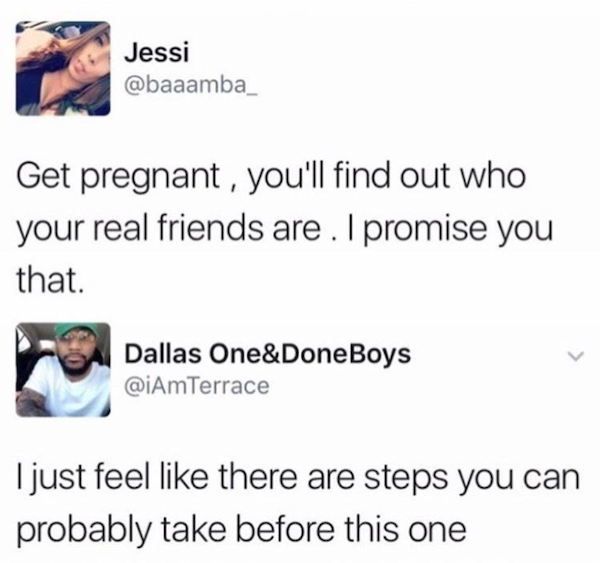
Task: Open Dallas One&DoneBoys profile picture
Action: pos(63,370)
